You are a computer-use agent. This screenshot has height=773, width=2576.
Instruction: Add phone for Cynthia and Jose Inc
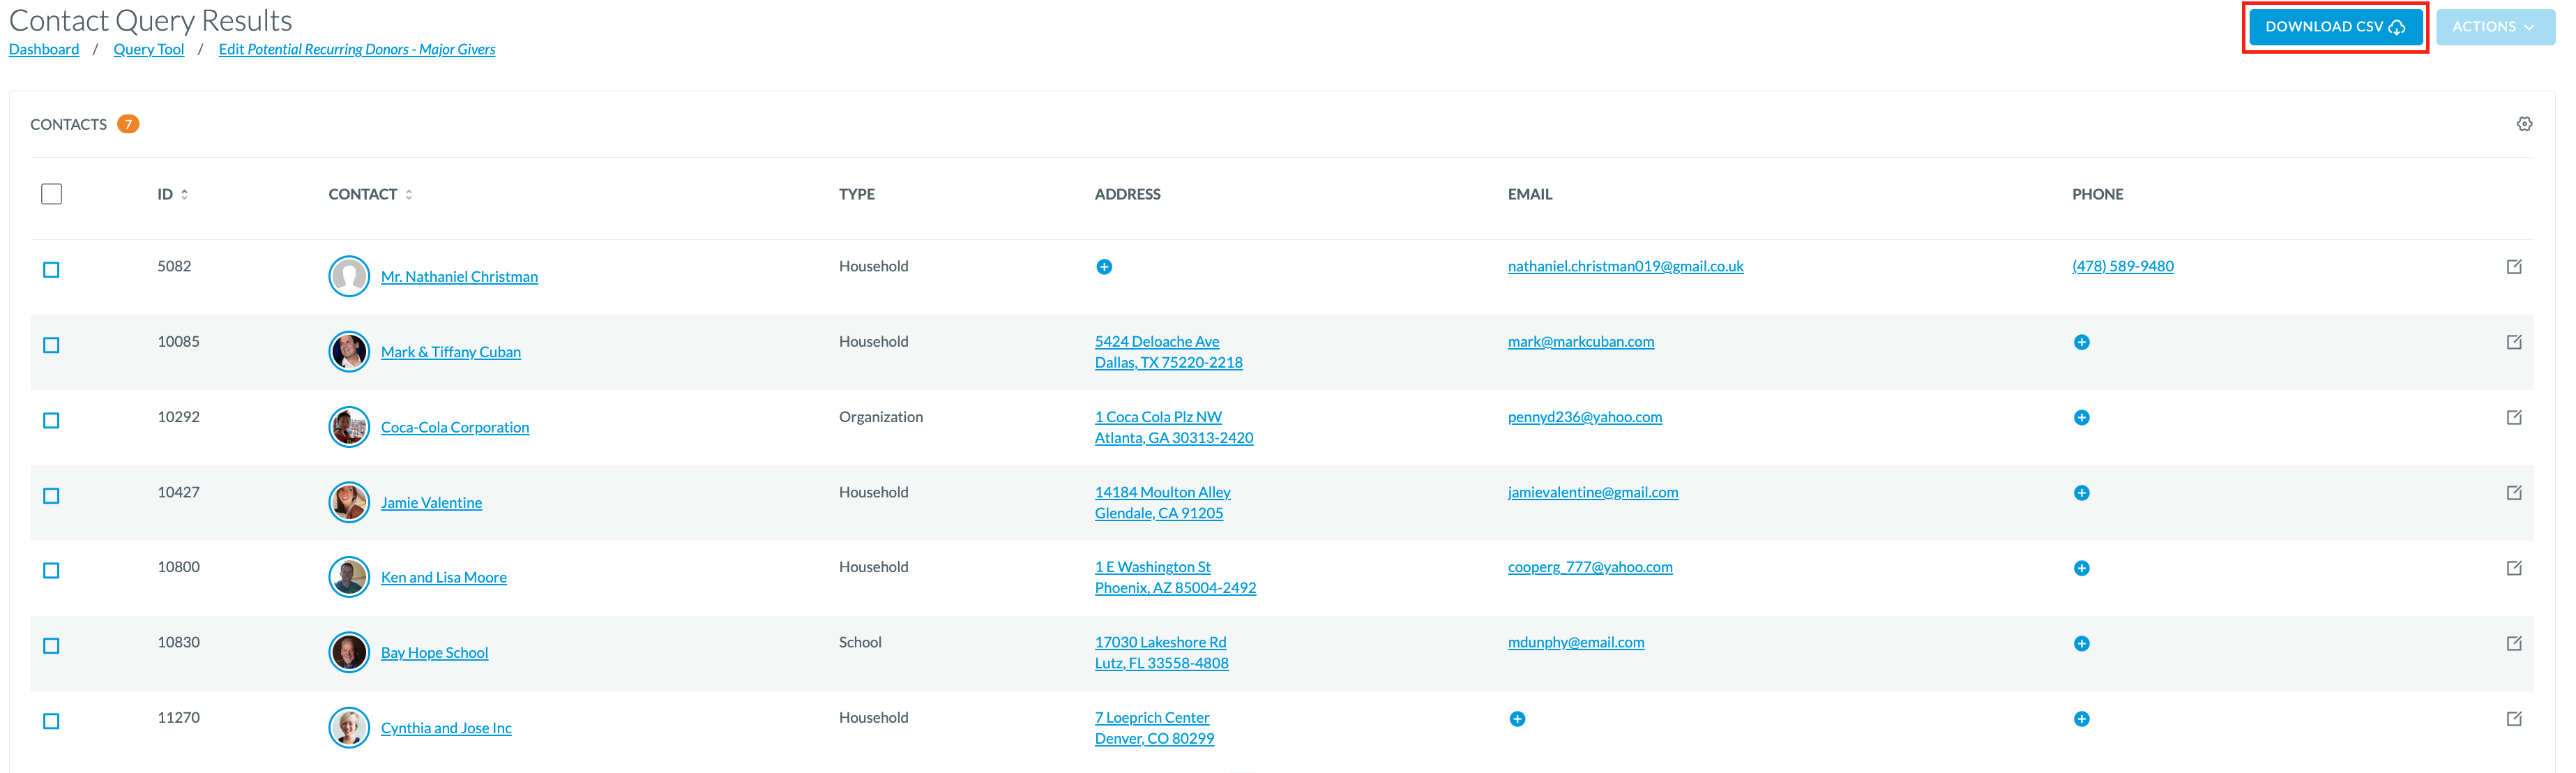coord(2081,719)
